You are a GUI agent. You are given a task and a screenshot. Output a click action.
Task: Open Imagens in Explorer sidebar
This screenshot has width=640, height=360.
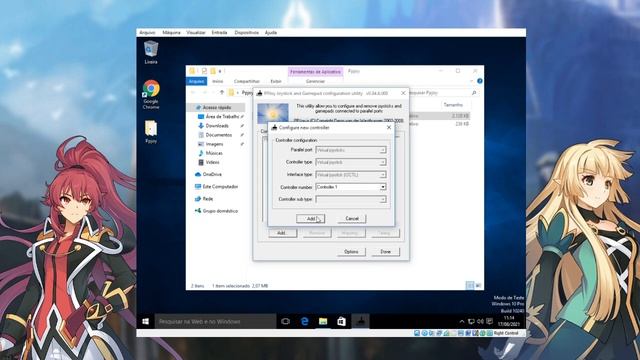214,144
